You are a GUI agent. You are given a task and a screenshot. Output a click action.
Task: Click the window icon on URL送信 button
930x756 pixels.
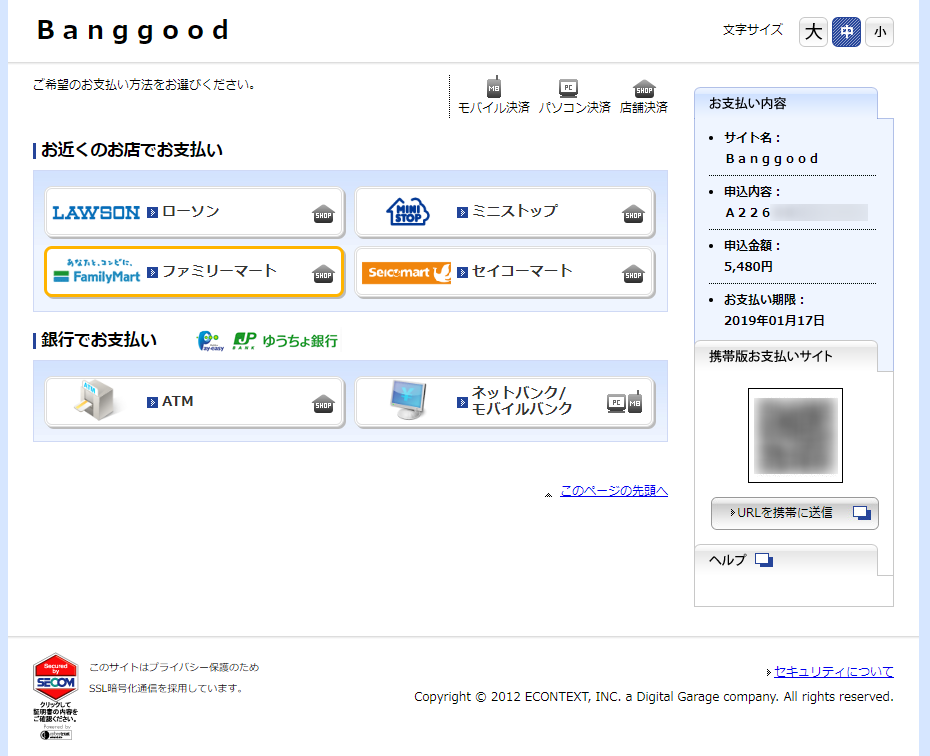click(x=862, y=513)
